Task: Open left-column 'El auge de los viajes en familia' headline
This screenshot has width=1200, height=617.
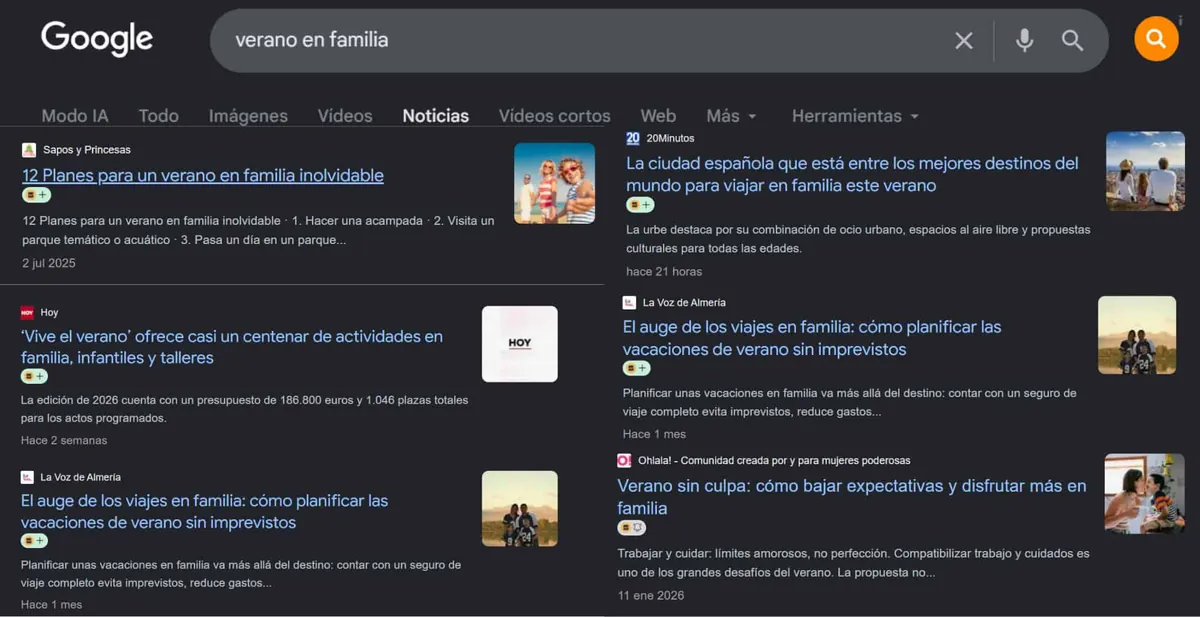Action: (x=205, y=511)
